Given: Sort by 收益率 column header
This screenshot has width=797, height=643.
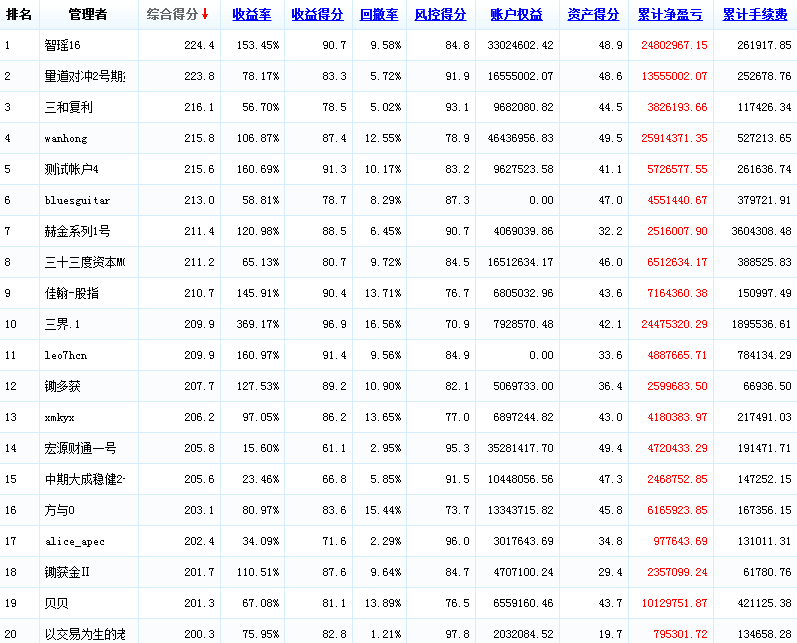Looking at the screenshot, I should click(x=251, y=15).
